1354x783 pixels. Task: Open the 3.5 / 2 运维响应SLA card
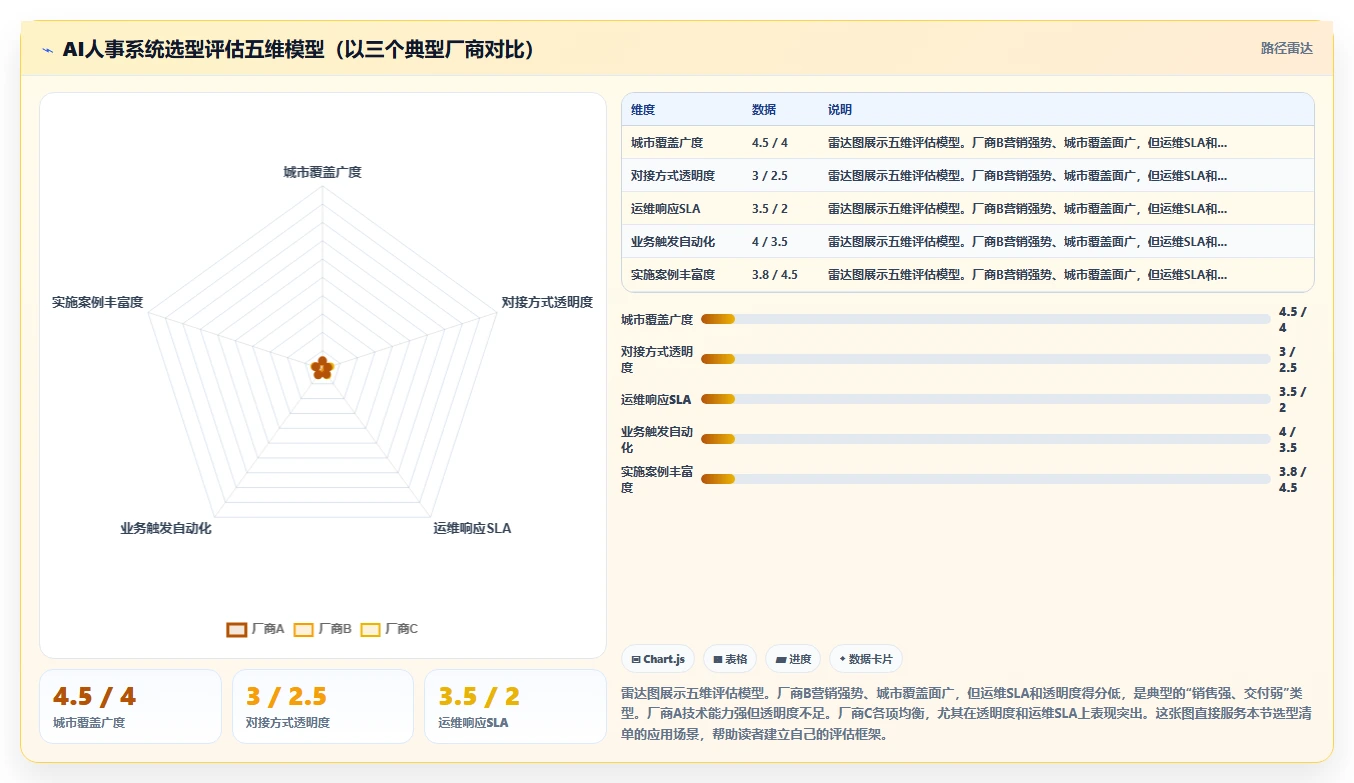pos(515,706)
